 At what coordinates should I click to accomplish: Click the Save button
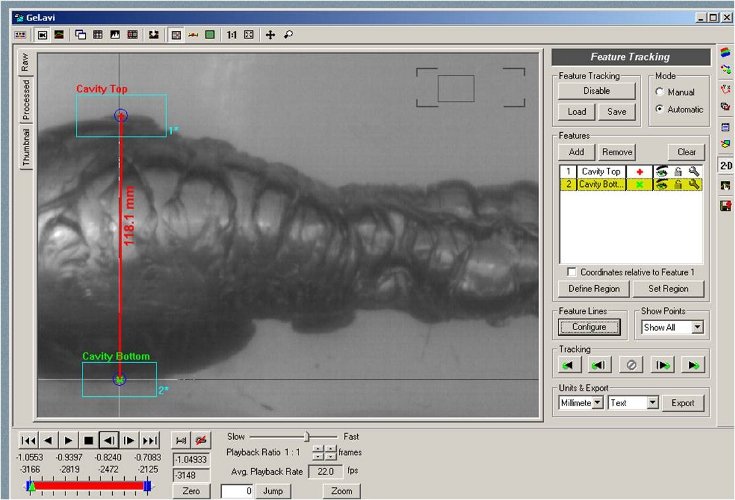tap(616, 112)
